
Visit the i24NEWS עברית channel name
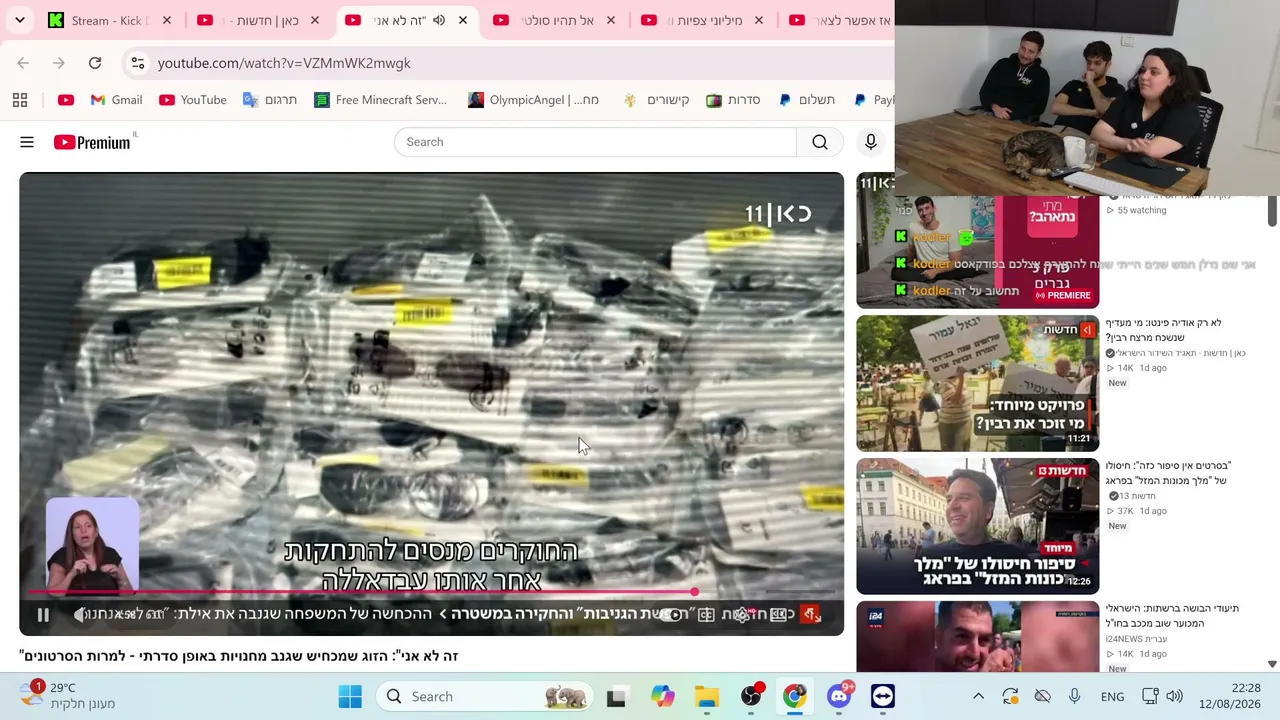click(1136, 639)
